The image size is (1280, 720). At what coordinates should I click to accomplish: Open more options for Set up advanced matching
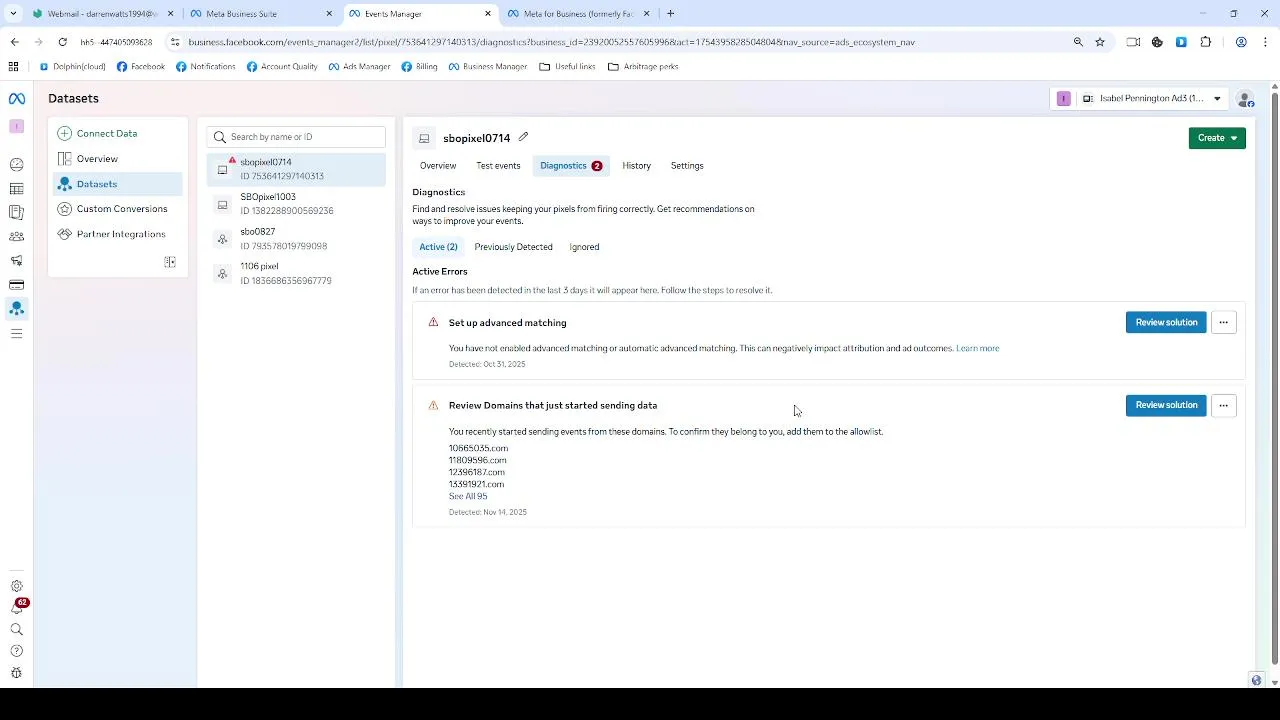click(1223, 322)
